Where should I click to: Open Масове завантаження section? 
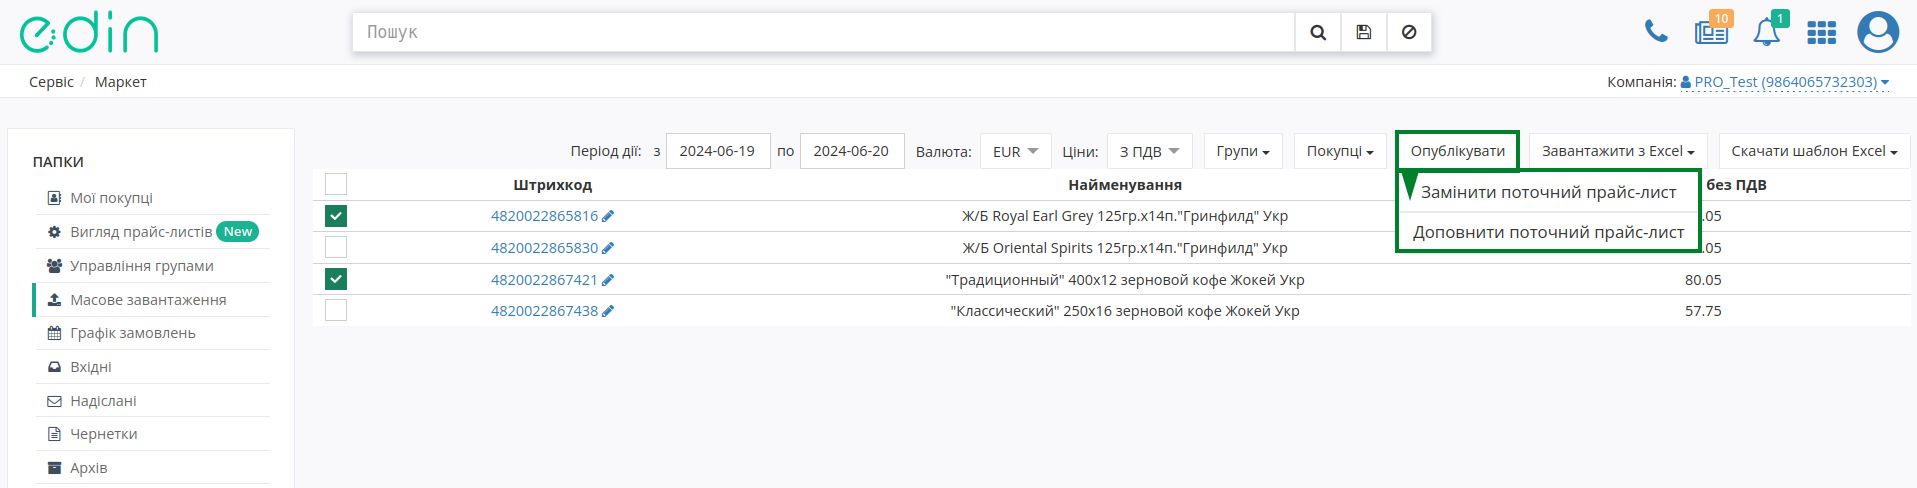(148, 300)
